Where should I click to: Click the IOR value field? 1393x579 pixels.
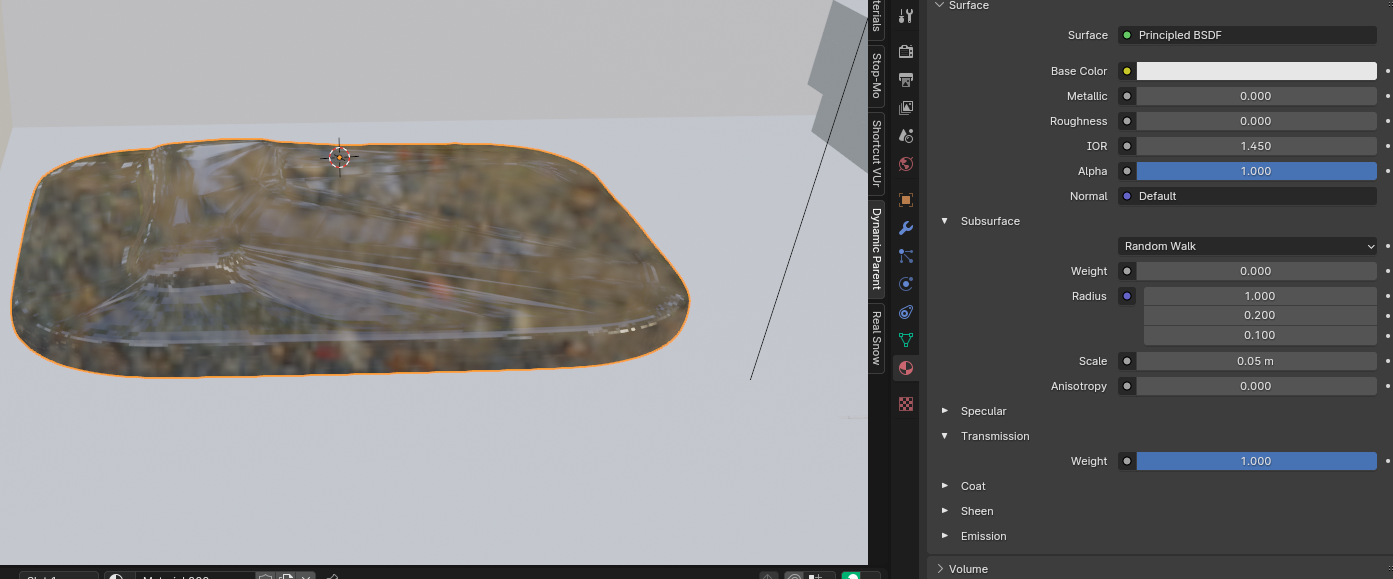(x=1257, y=146)
